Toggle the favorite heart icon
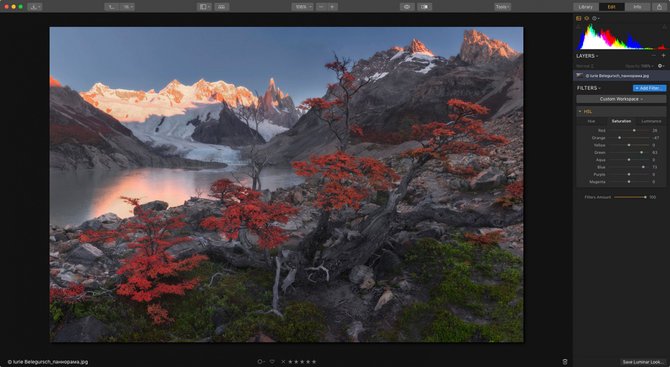The height and width of the screenshot is (367, 670). click(272, 362)
